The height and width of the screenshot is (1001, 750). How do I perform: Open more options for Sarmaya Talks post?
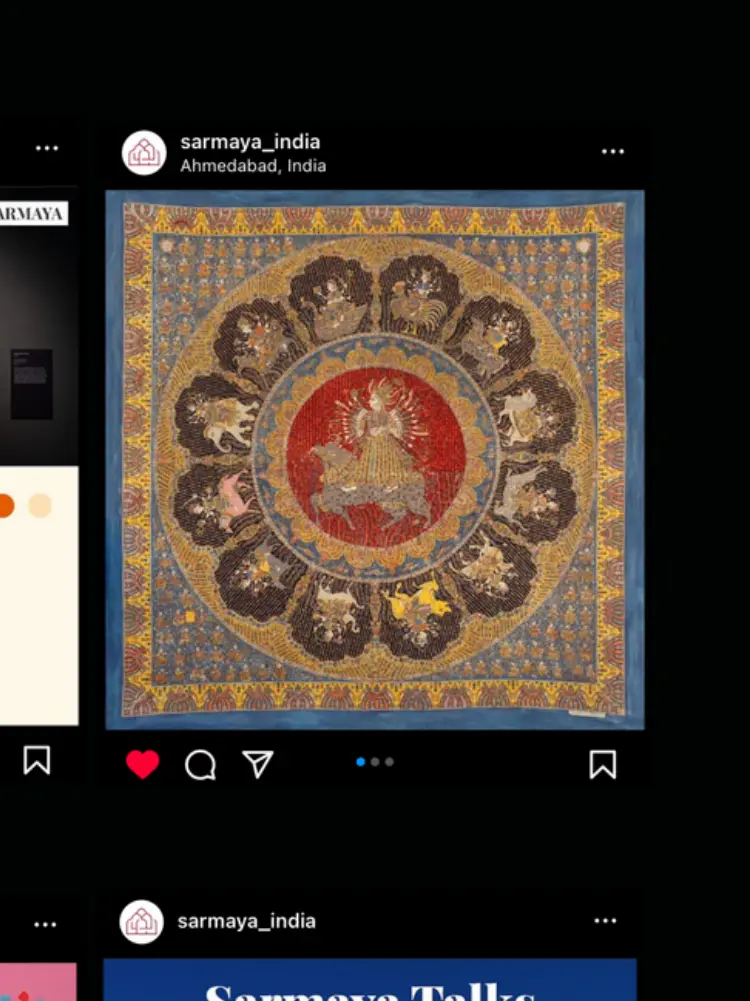605,921
